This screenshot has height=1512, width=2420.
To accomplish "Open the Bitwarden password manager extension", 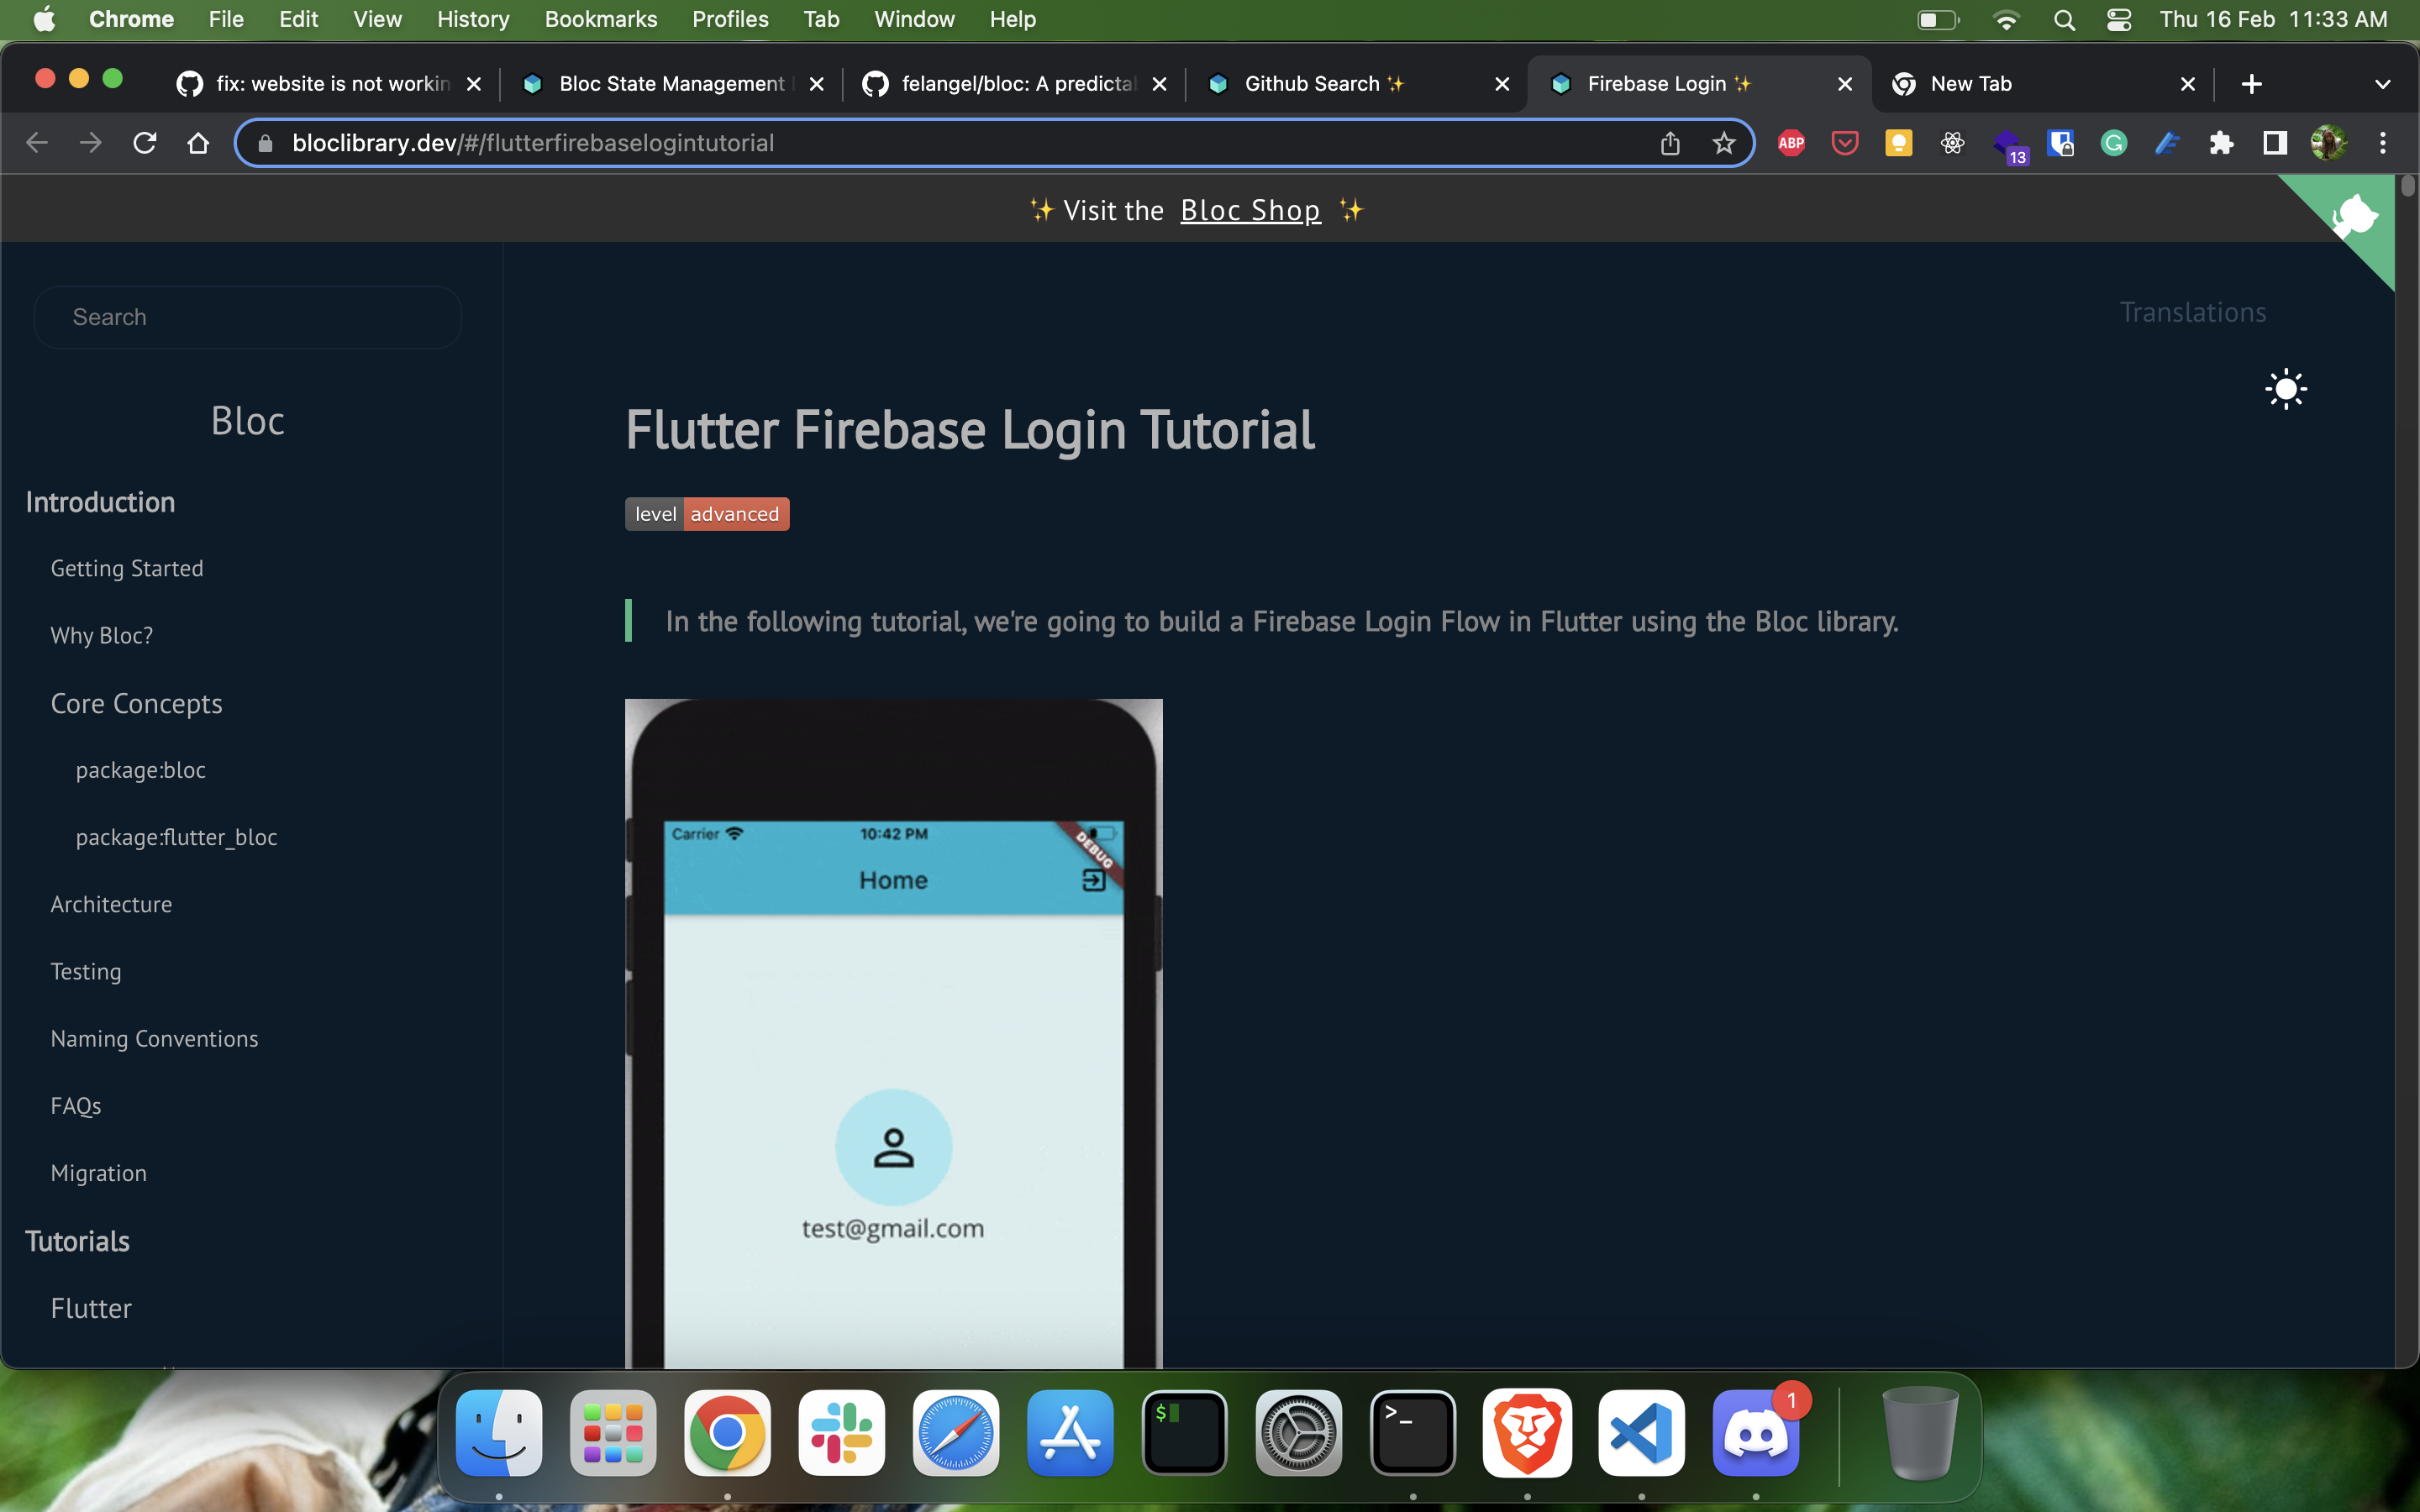I will tap(2060, 143).
